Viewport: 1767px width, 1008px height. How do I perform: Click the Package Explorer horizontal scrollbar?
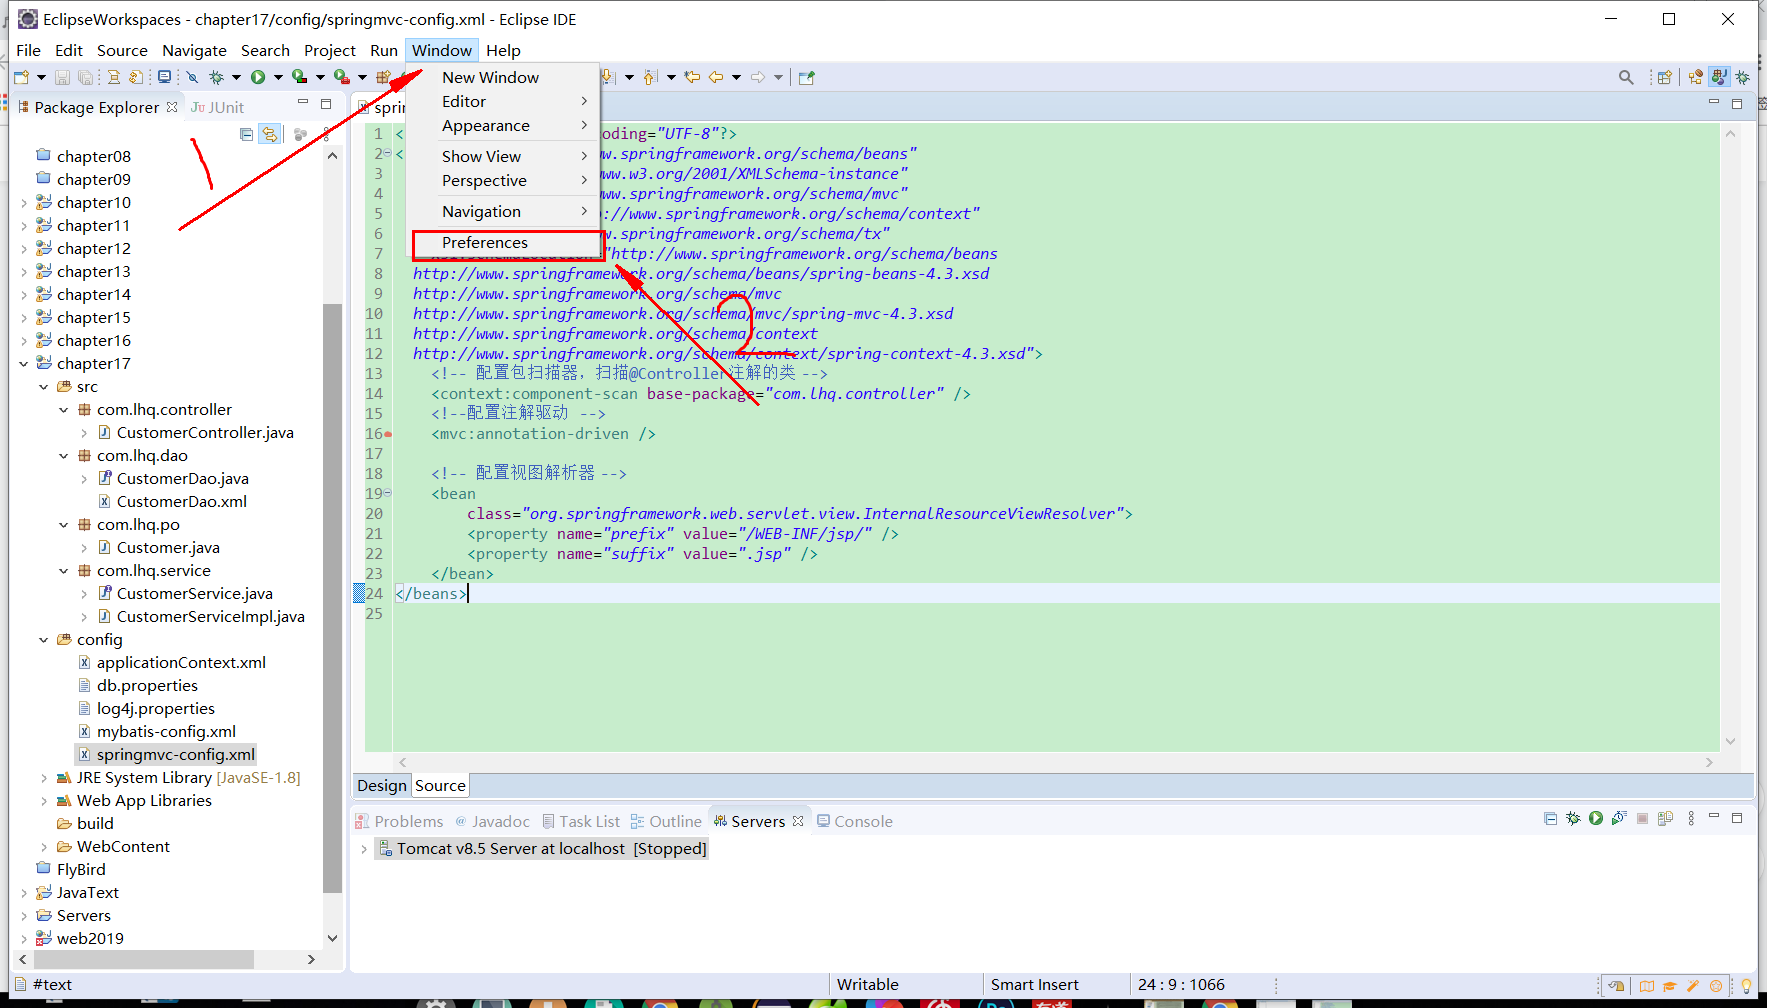point(144,959)
